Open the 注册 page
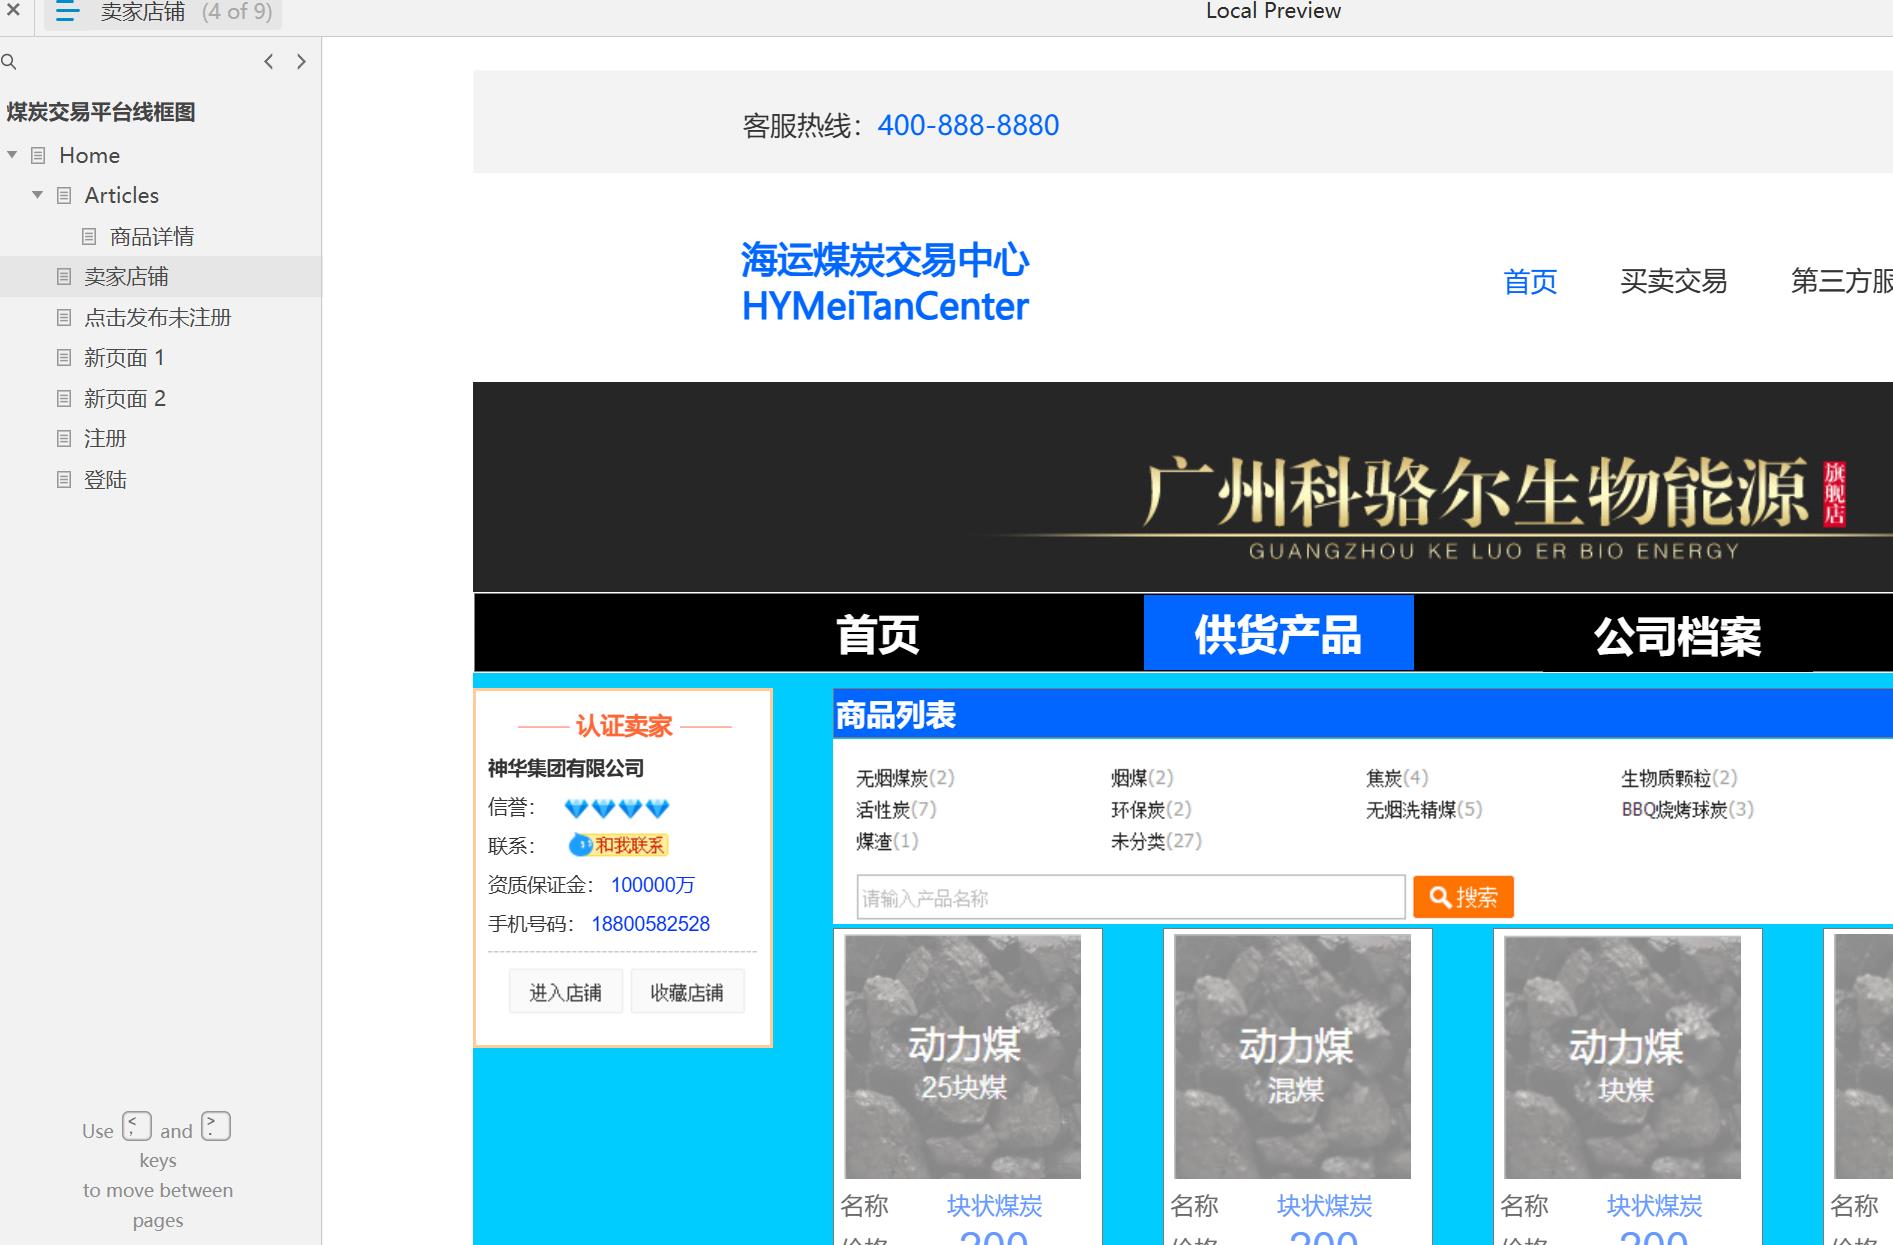Image resolution: width=1893 pixels, height=1245 pixels. 105,439
